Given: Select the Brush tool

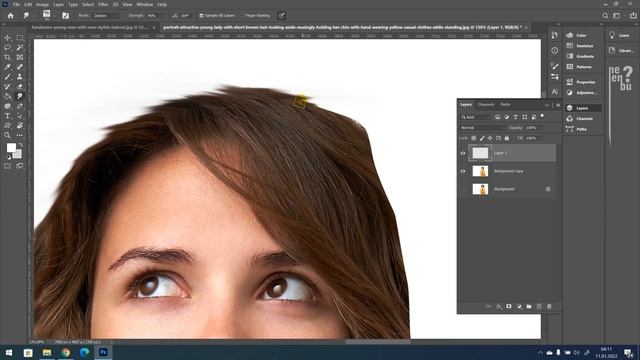Looking at the screenshot, I should tap(7, 77).
